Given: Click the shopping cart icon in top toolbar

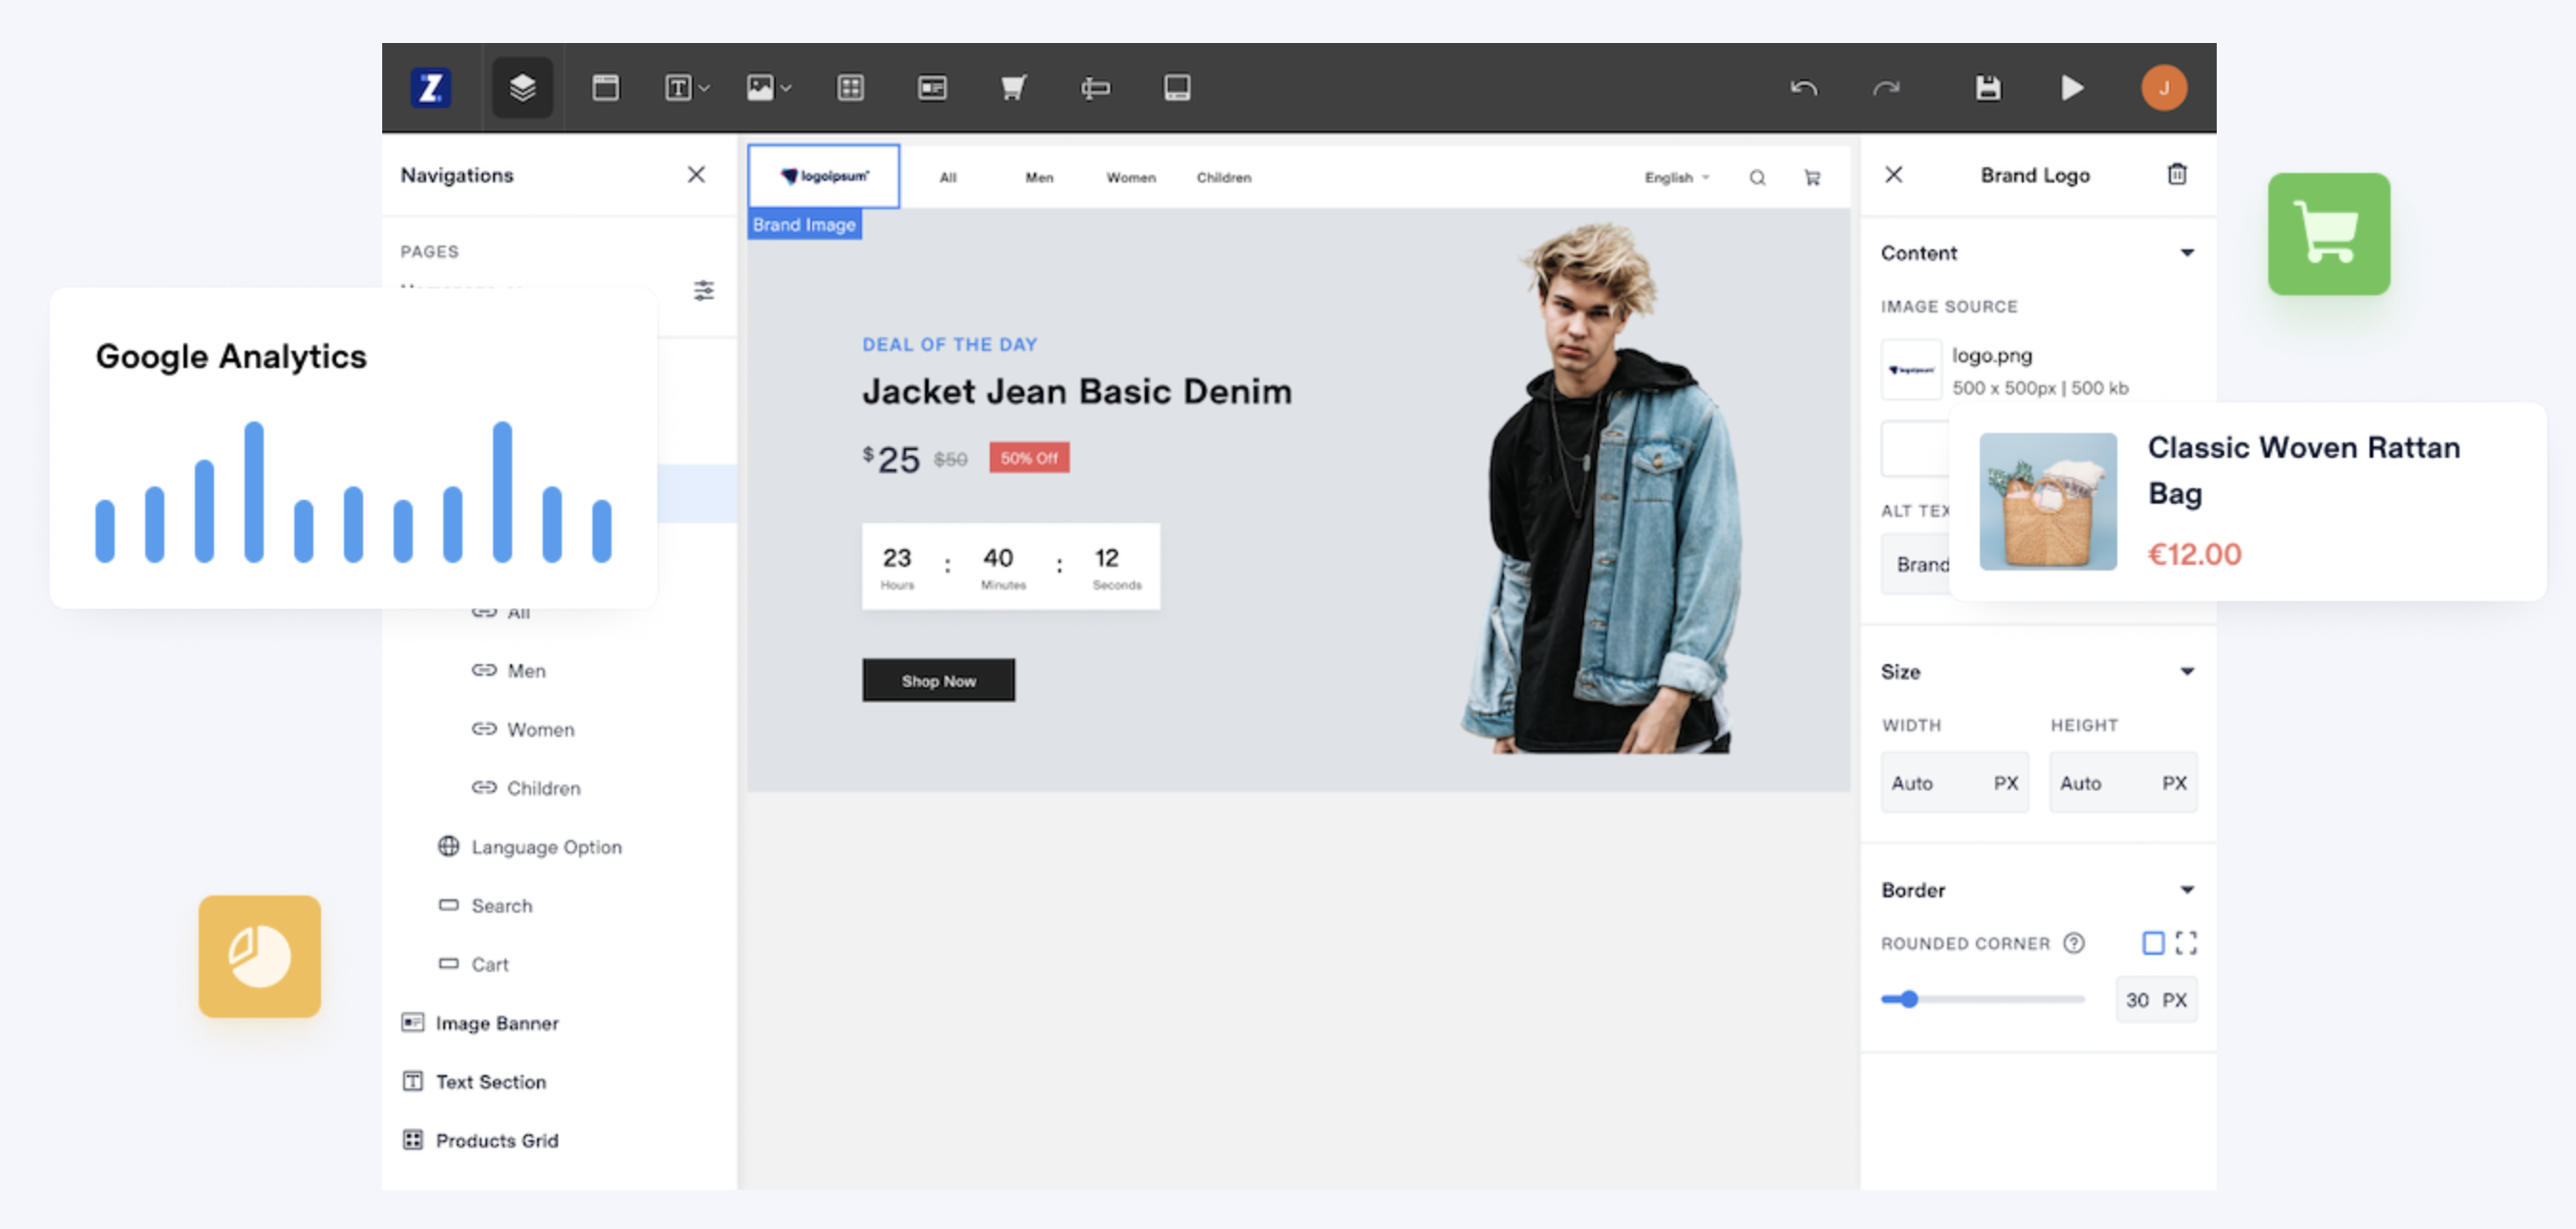Looking at the screenshot, I should (1013, 88).
